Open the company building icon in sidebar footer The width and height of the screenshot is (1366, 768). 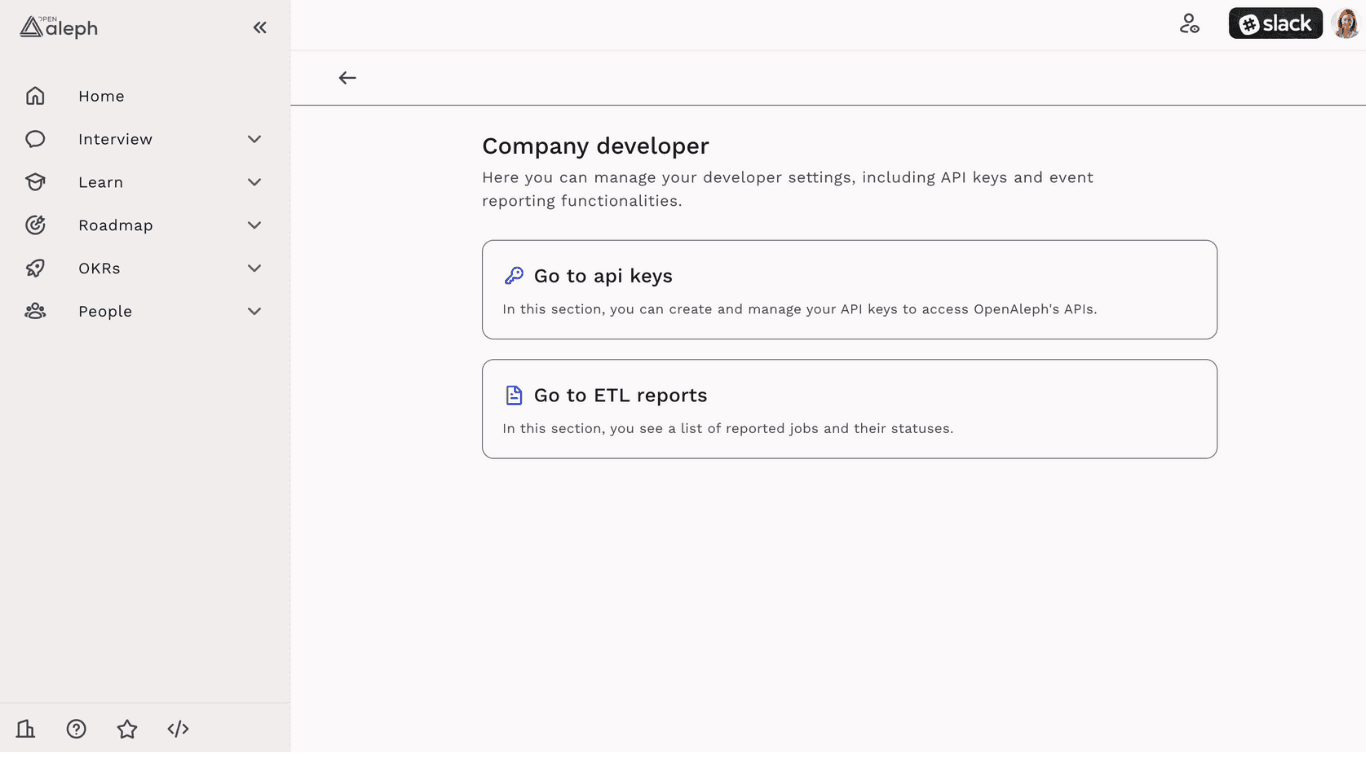coord(26,729)
